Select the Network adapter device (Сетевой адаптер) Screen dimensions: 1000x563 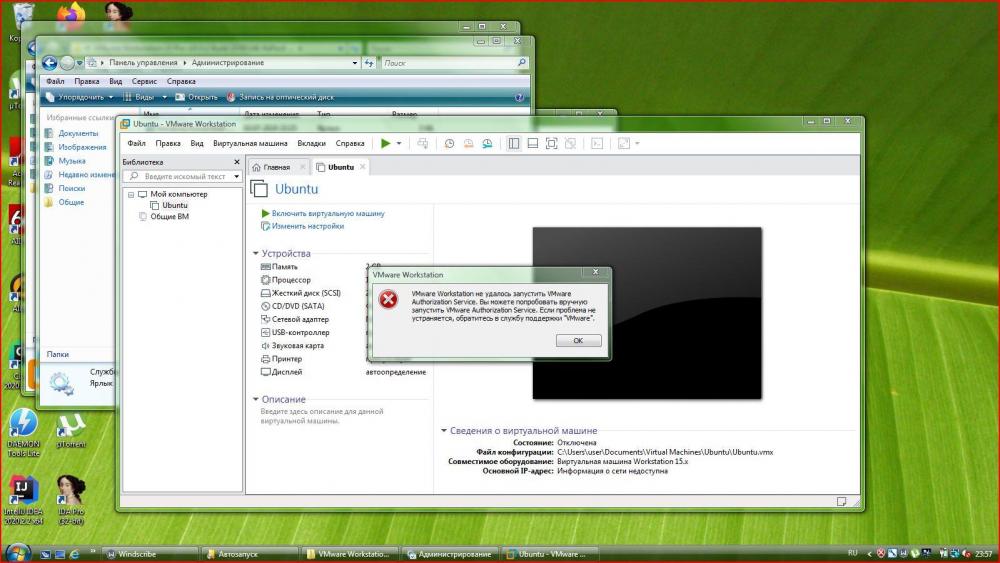click(294, 319)
